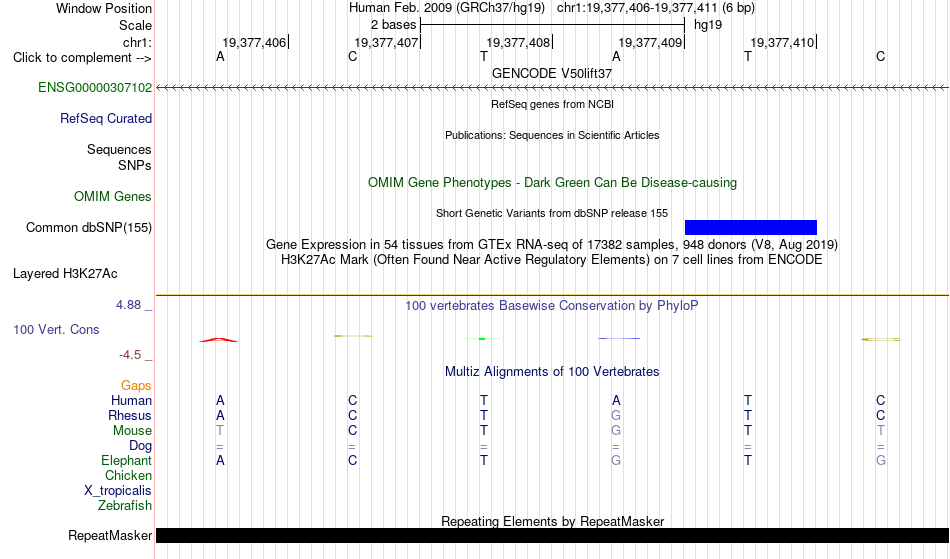Click the Chicken species label
The image size is (950, 559).
click(x=128, y=475)
